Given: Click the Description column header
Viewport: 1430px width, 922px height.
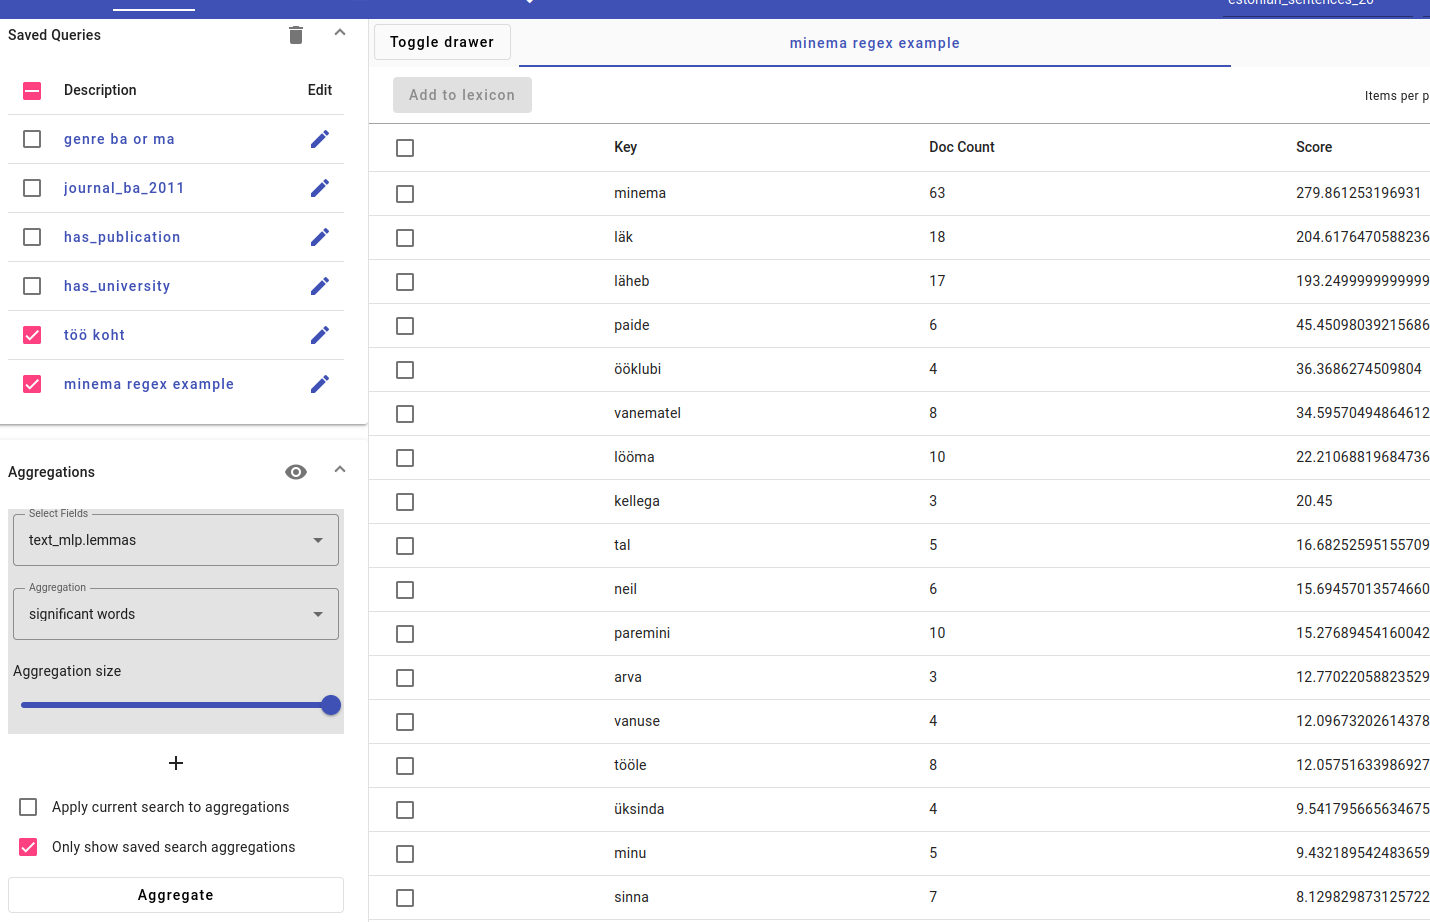Looking at the screenshot, I should tap(100, 90).
